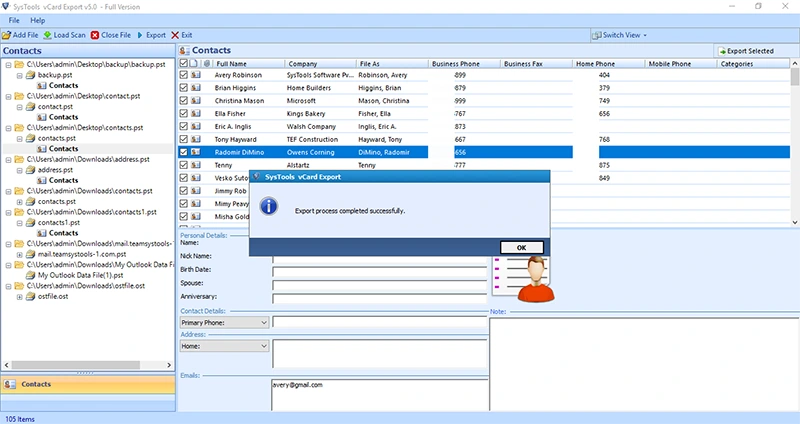
Task: Expand the contacts.pst node under Downloads
Action: [19, 202]
